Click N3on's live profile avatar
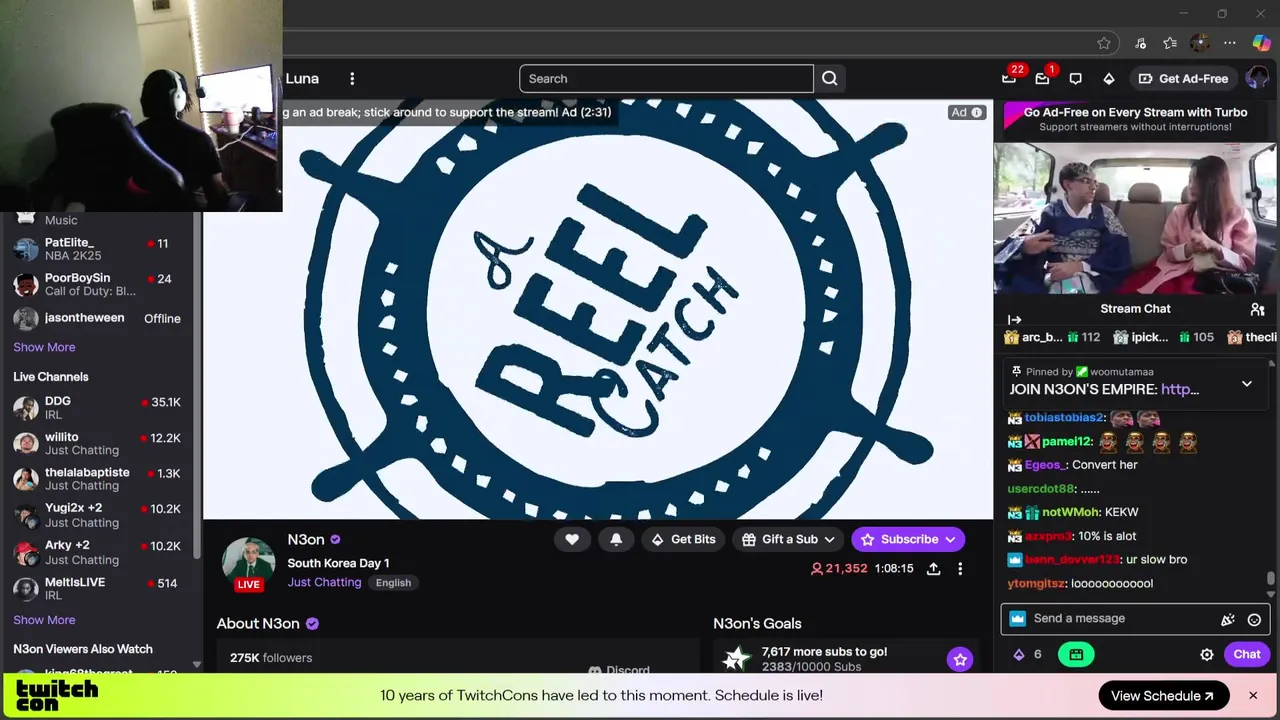Screen dimensions: 1280x720 click(x=248, y=563)
